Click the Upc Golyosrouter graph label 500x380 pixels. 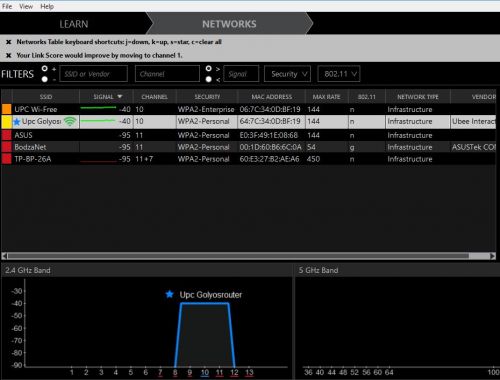(211, 295)
